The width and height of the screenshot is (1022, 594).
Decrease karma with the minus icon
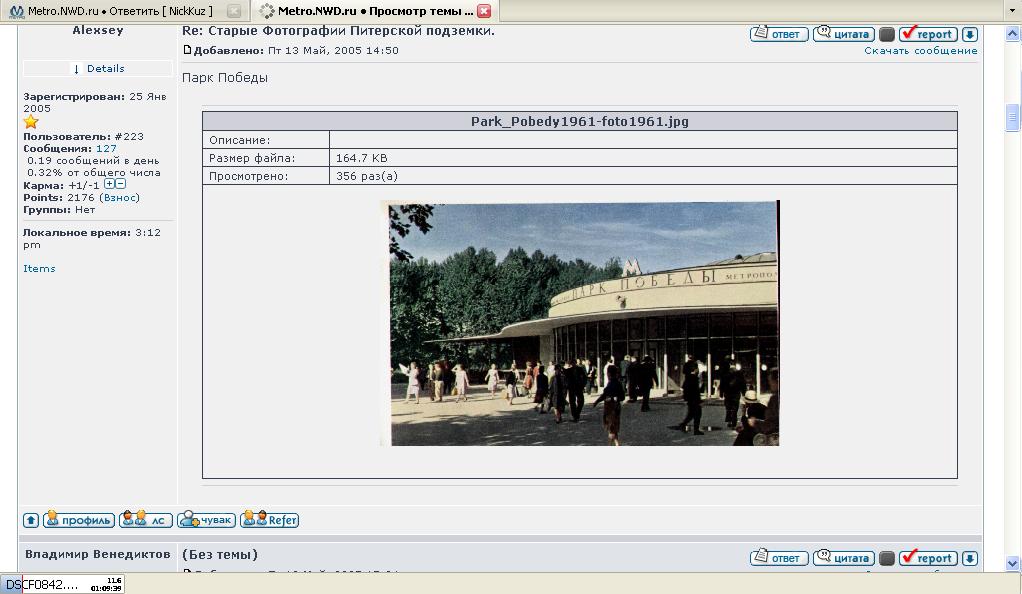click(121, 184)
